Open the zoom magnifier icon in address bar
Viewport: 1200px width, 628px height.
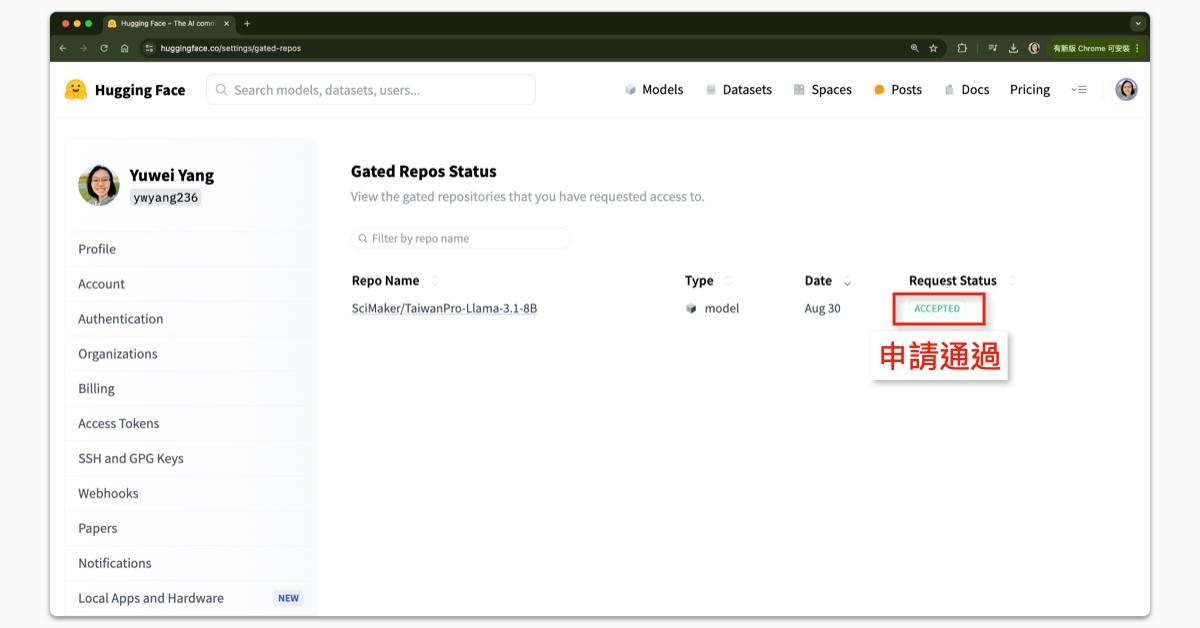(914, 48)
